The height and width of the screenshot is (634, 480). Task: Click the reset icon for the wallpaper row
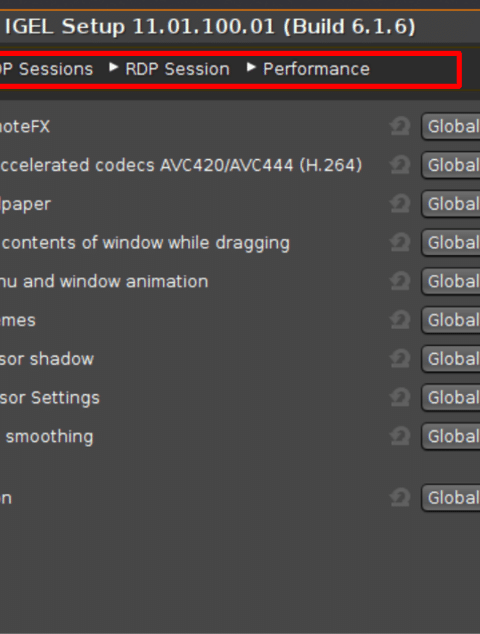pos(400,204)
